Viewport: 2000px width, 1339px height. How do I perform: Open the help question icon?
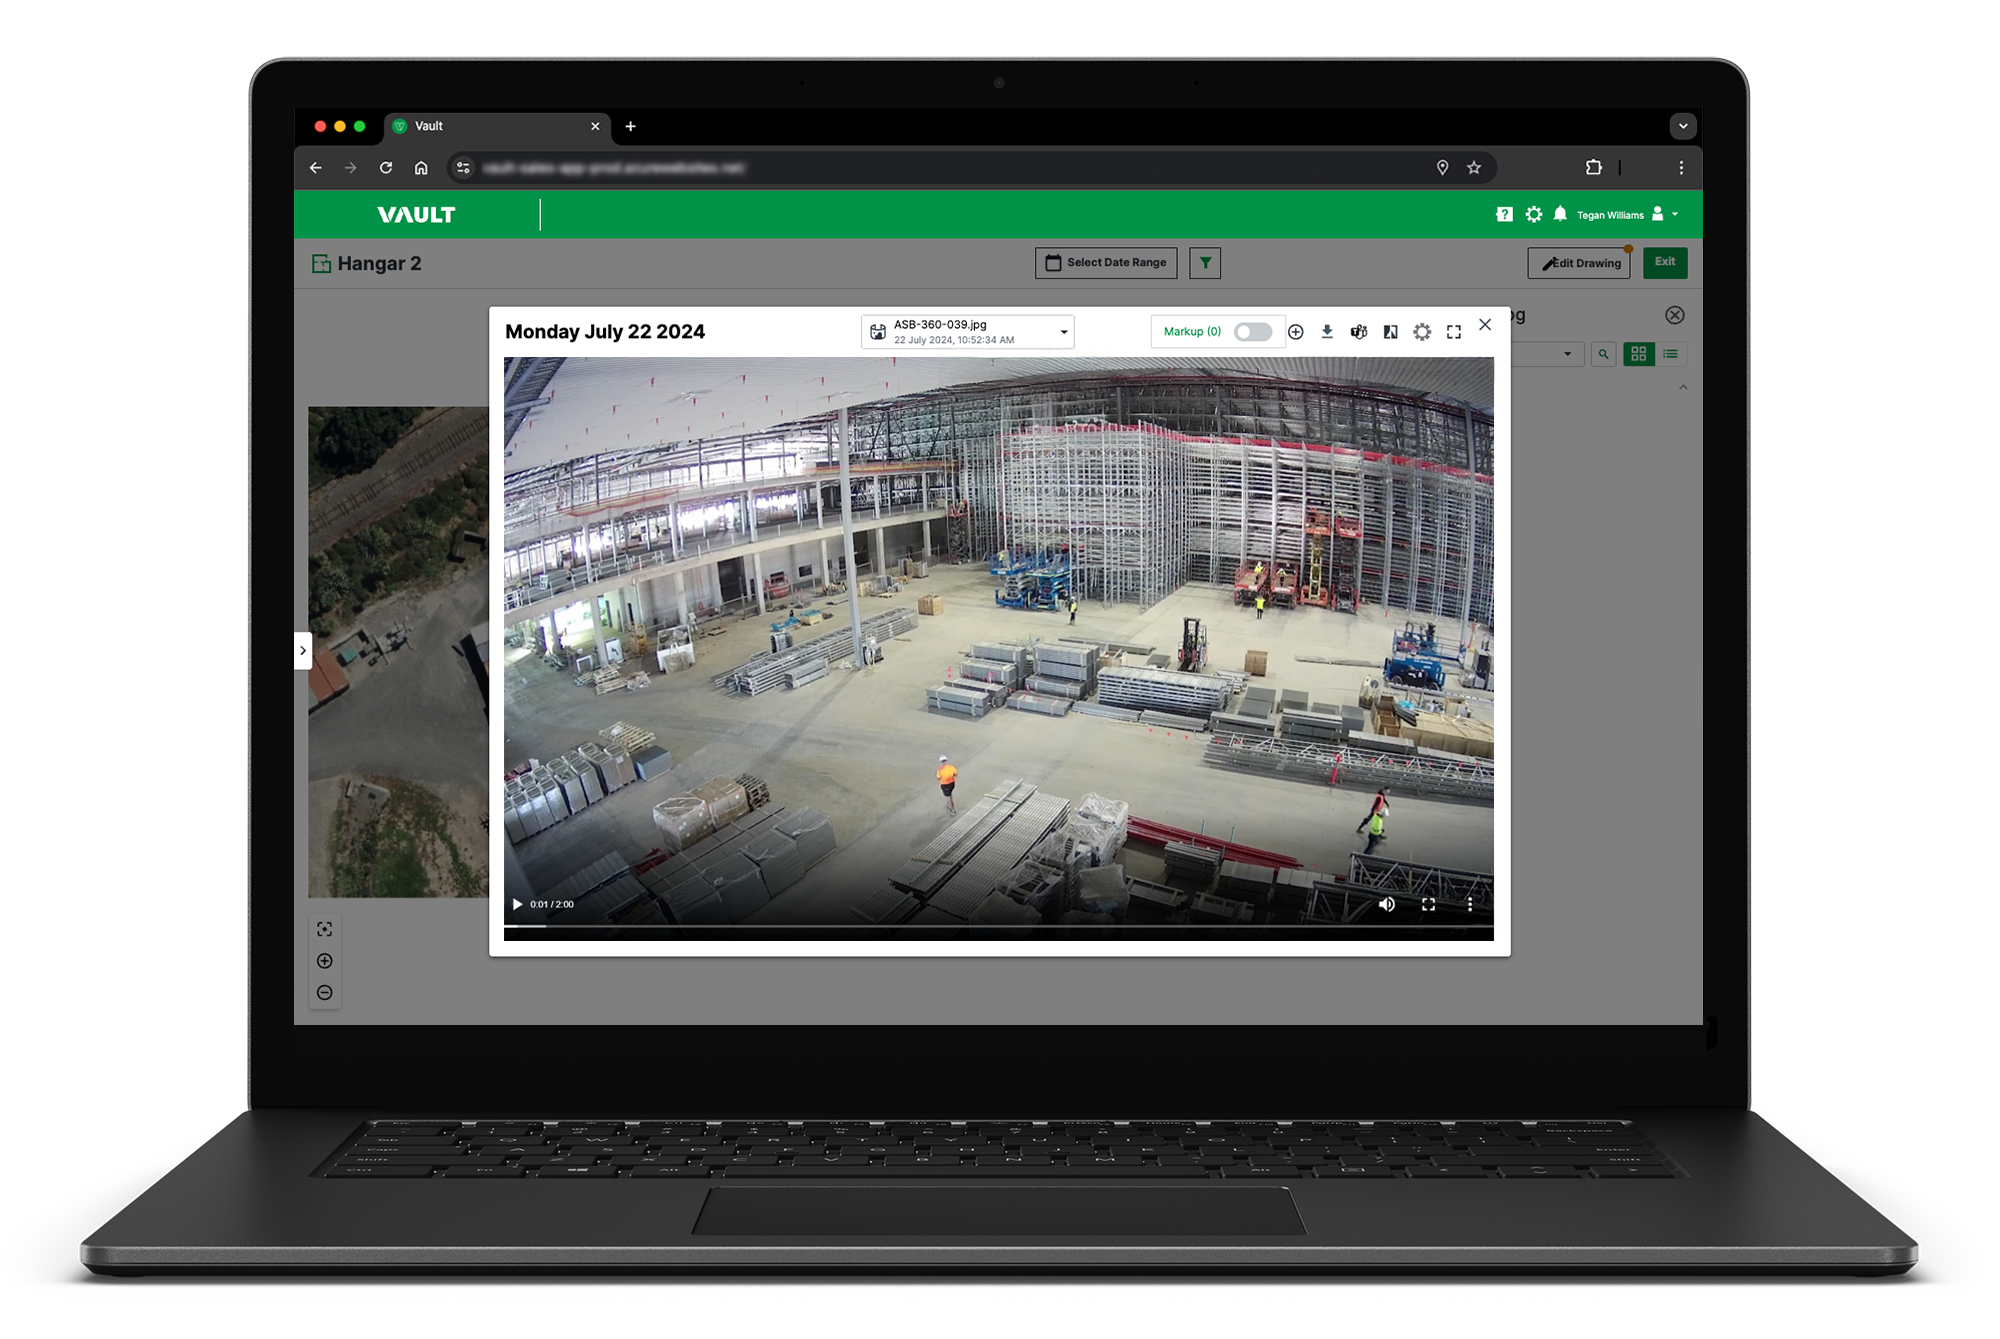pyautogui.click(x=1504, y=214)
